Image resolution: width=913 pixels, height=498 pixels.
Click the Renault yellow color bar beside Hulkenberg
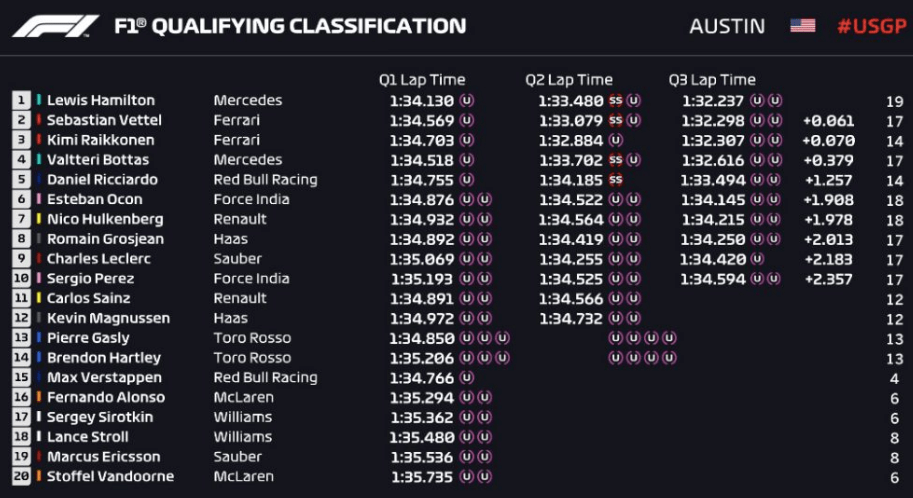[39, 219]
